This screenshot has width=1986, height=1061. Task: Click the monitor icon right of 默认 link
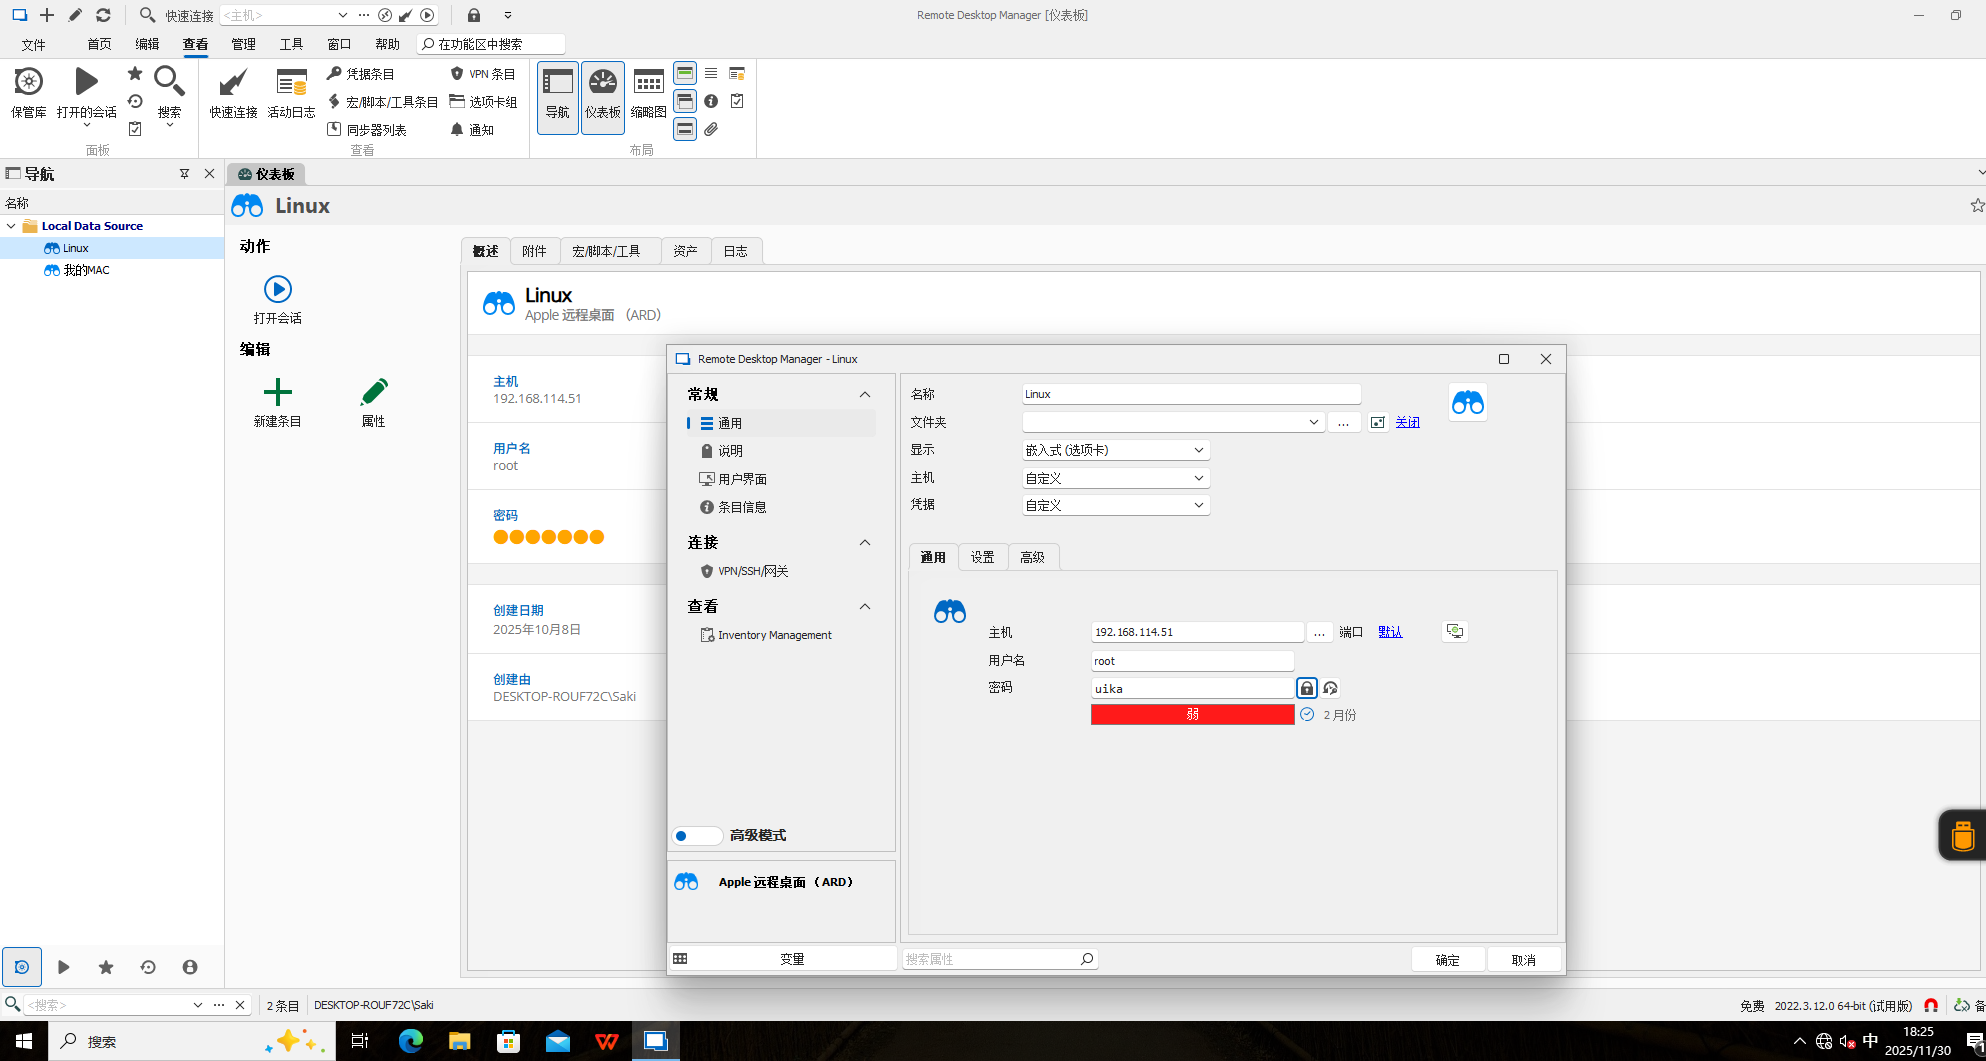[x=1455, y=632]
